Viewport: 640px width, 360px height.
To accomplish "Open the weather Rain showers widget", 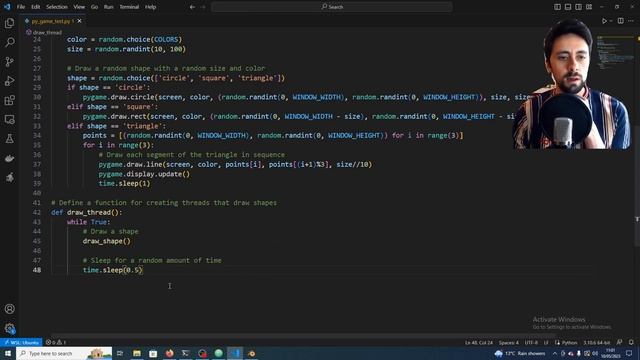I will [520, 353].
